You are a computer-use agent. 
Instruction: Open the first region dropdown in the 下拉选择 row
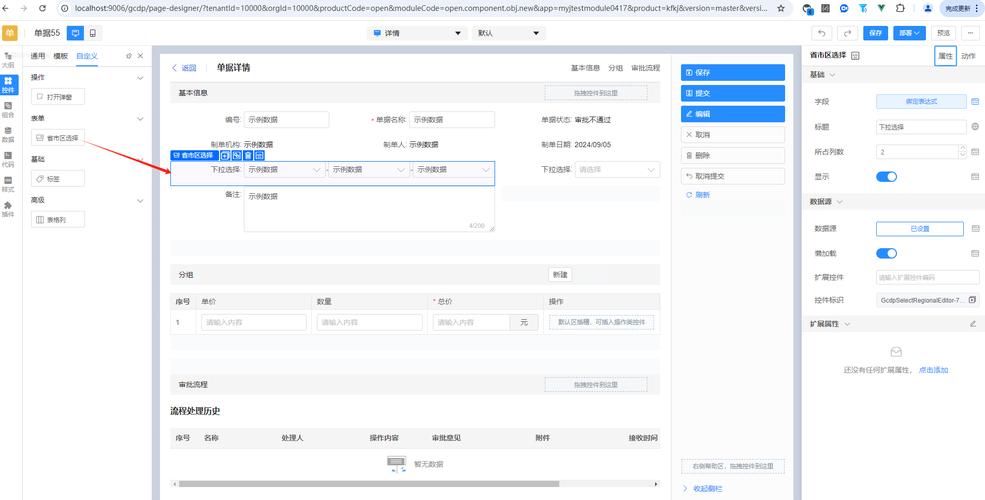284,170
